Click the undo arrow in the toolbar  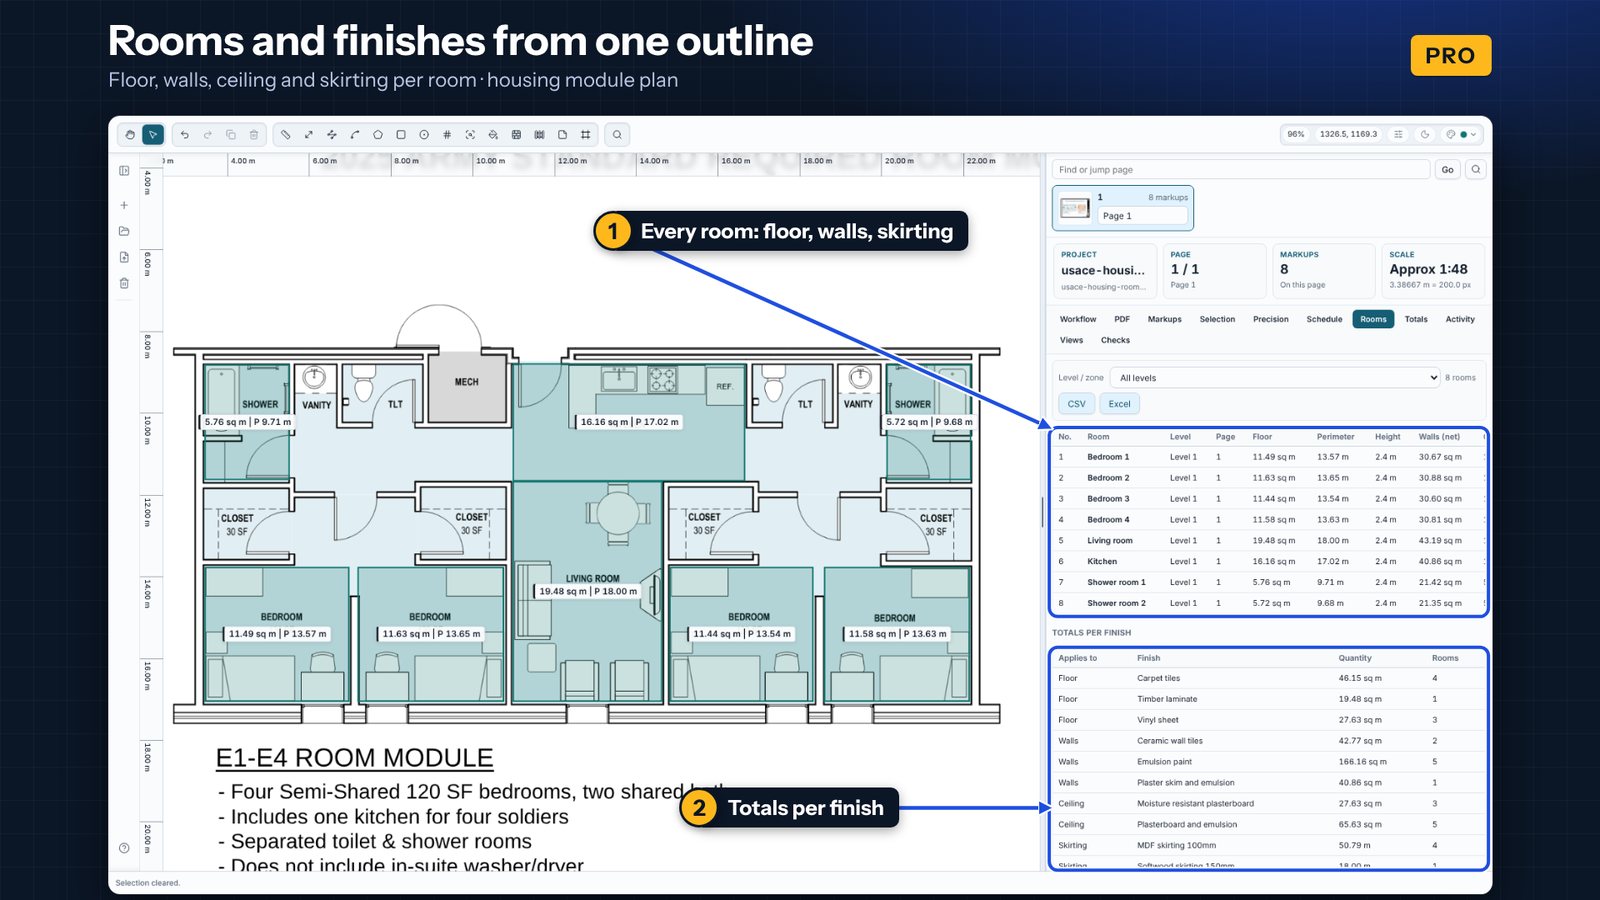point(185,135)
